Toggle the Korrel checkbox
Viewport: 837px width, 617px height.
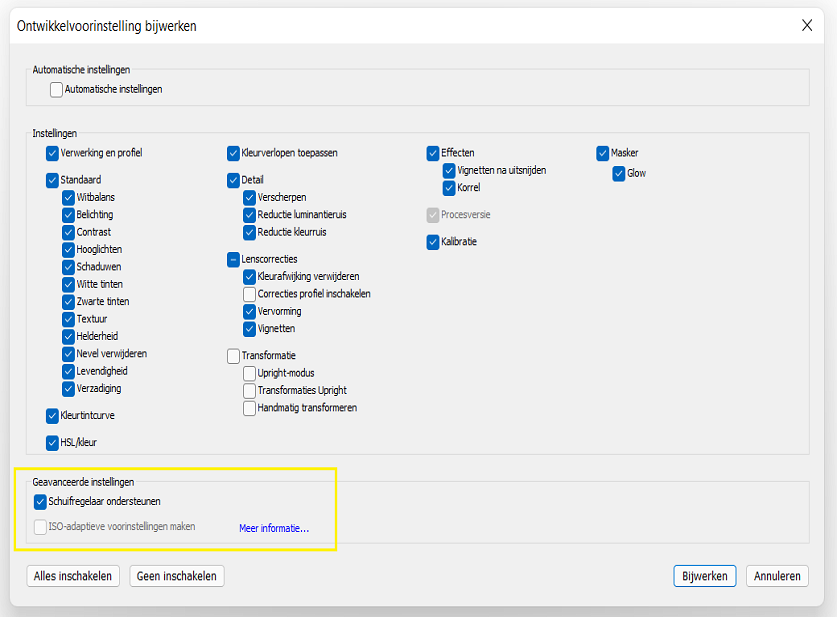tap(450, 188)
